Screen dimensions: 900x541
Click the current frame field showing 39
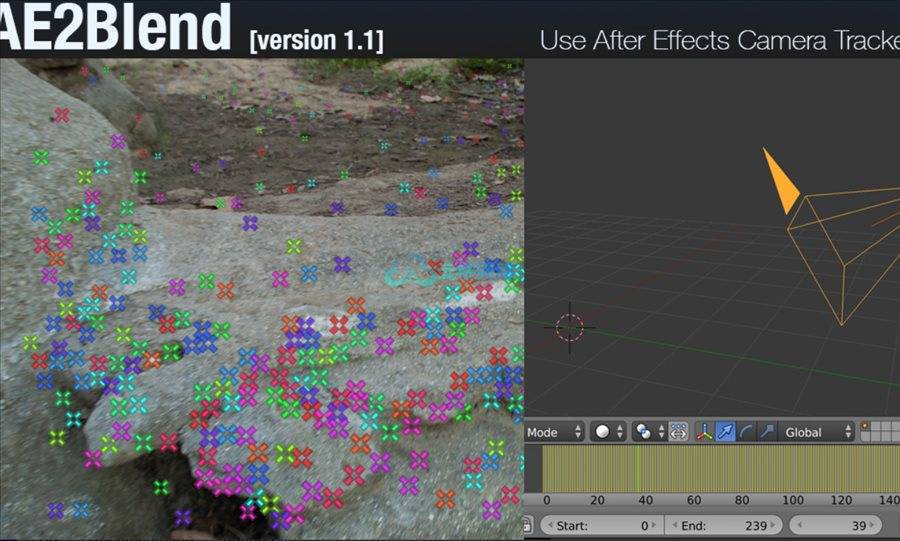click(x=835, y=526)
